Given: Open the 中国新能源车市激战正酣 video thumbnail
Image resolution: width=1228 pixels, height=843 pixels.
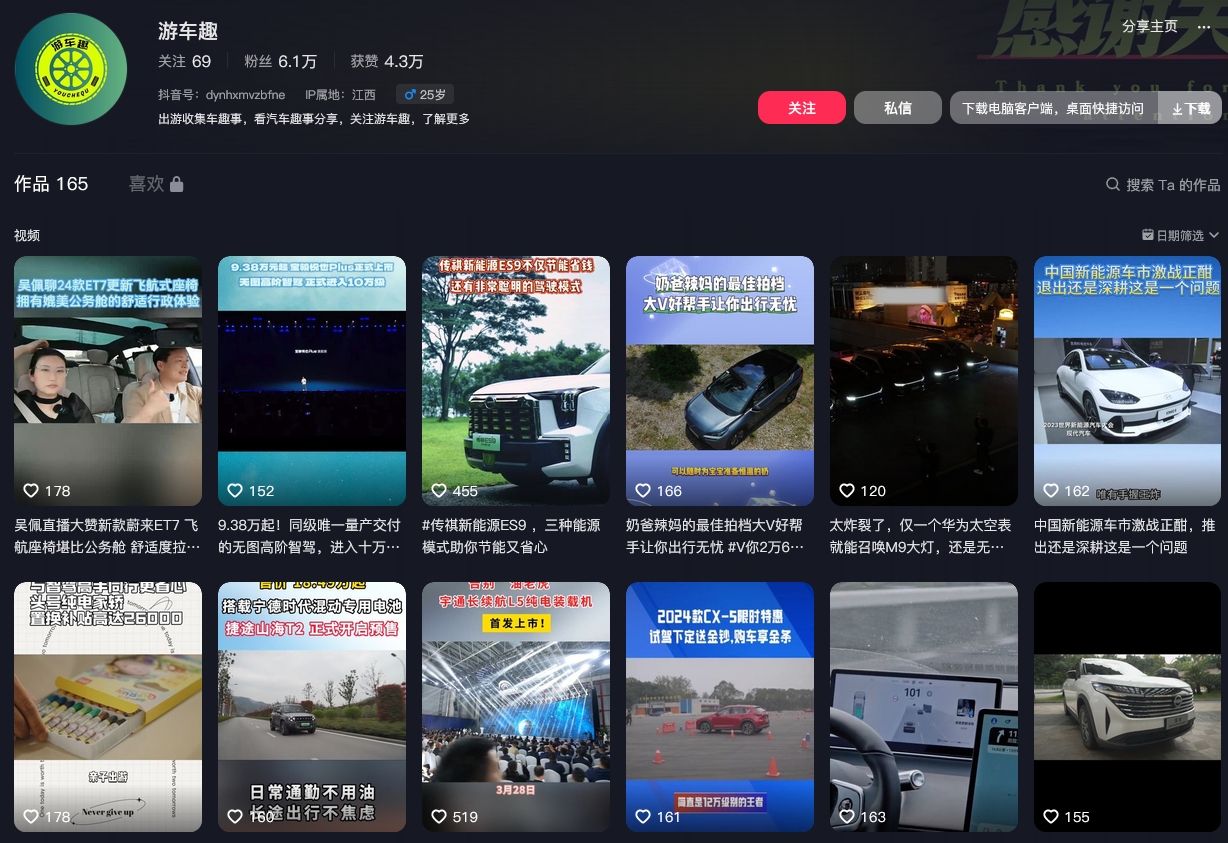Looking at the screenshot, I should tap(1128, 381).
